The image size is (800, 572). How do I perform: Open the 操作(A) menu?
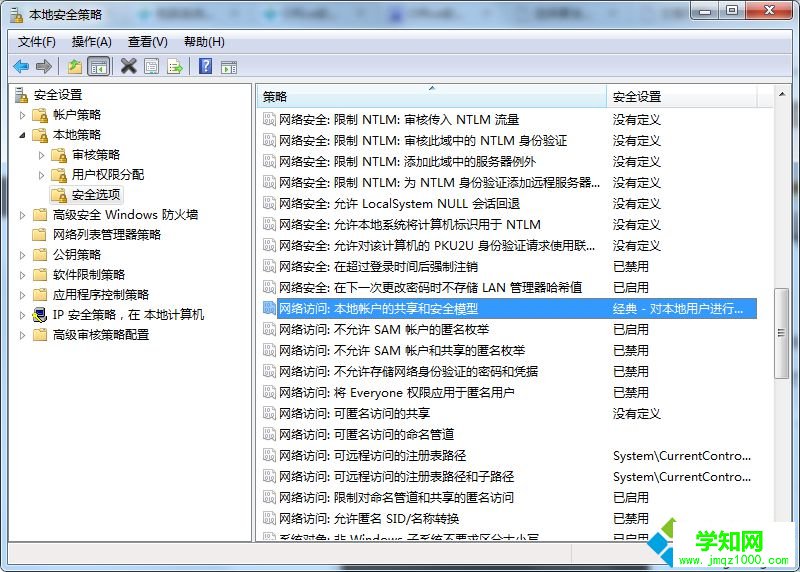[92, 42]
